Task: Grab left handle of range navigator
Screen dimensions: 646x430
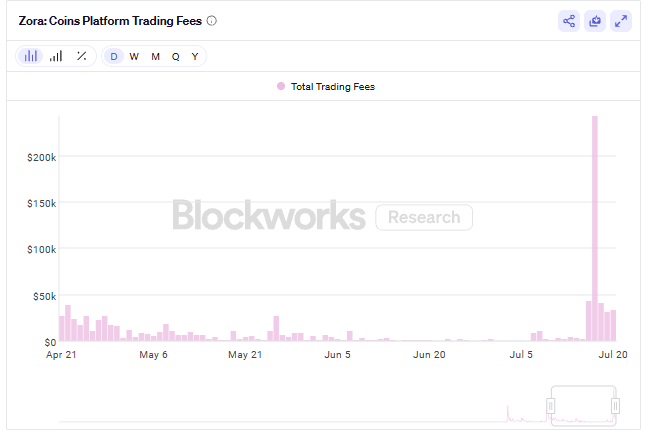Action: click(550, 406)
